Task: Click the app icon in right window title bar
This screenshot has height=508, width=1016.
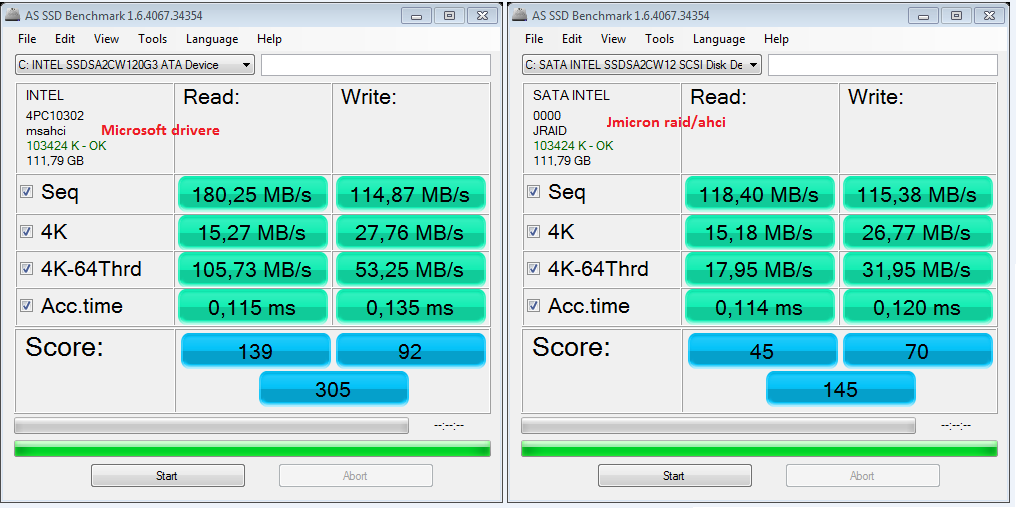Action: click(x=519, y=16)
